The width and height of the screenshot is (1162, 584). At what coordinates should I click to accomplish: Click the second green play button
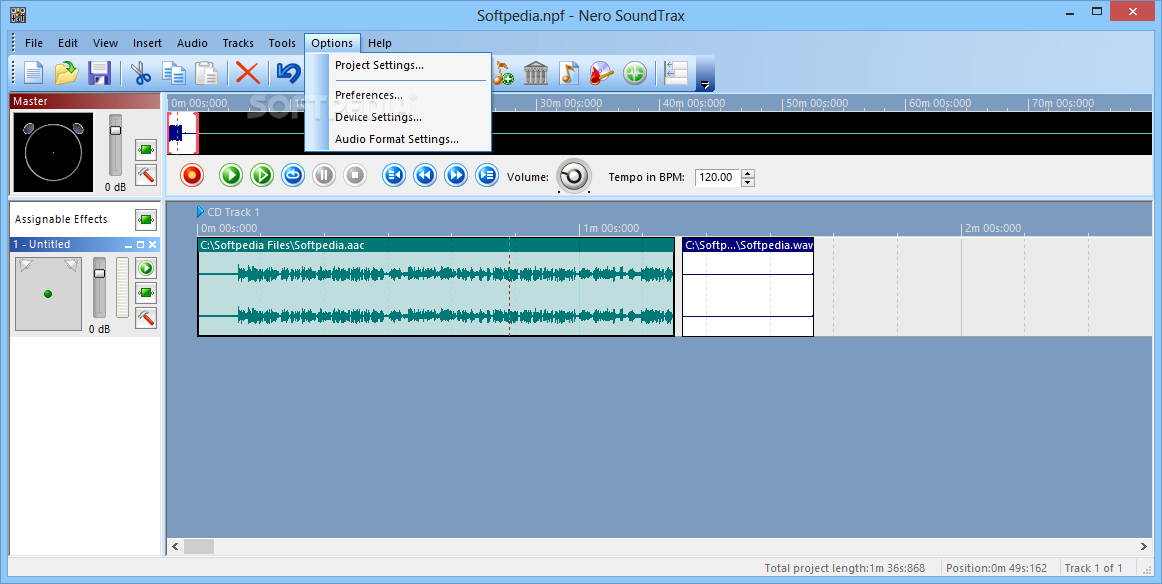point(262,175)
